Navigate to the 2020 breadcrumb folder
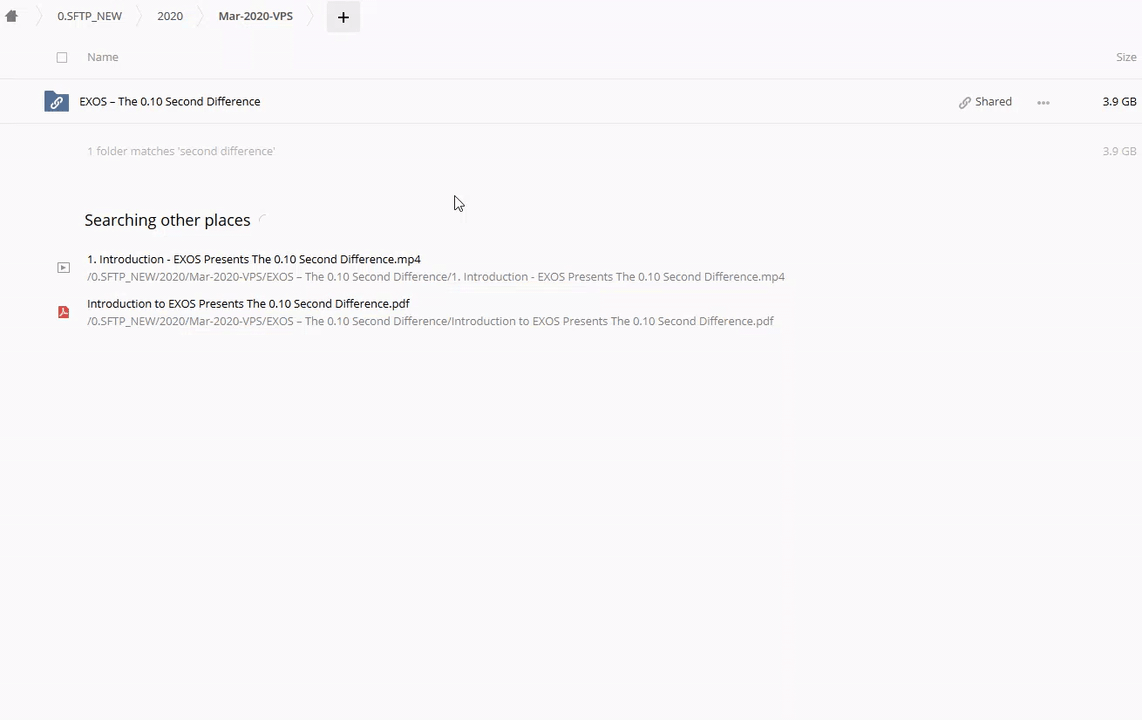 tap(170, 16)
